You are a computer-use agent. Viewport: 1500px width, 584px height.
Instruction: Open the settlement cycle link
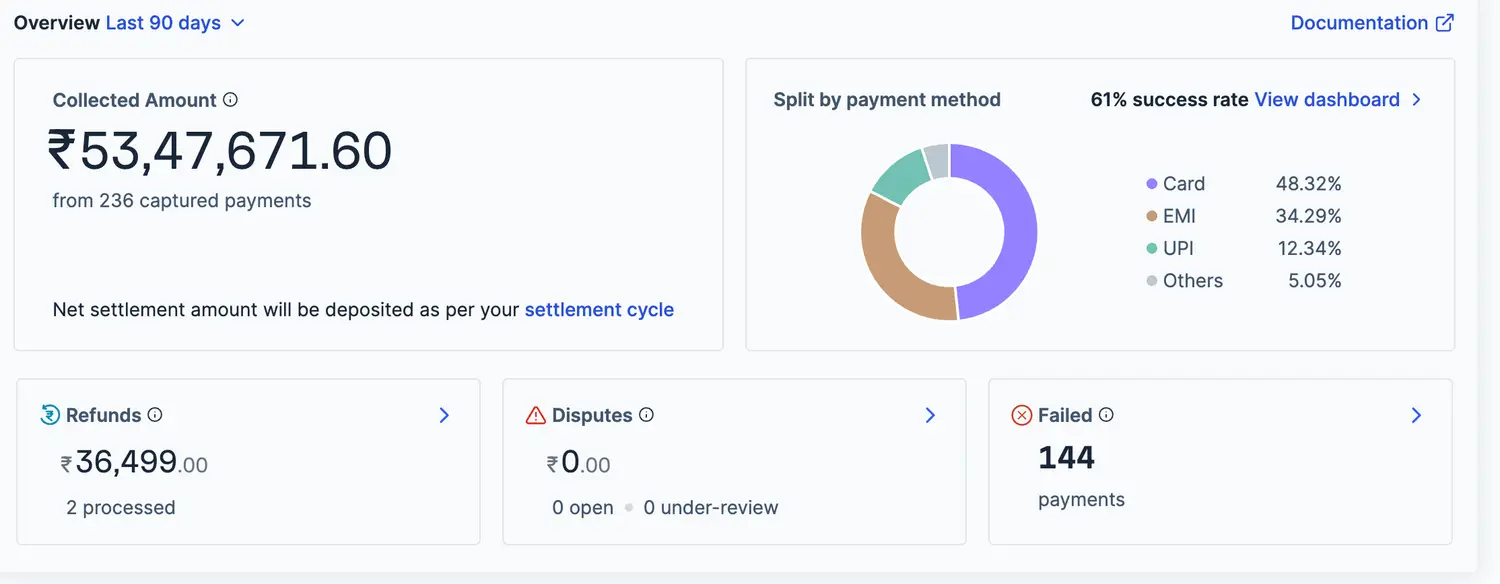(599, 310)
